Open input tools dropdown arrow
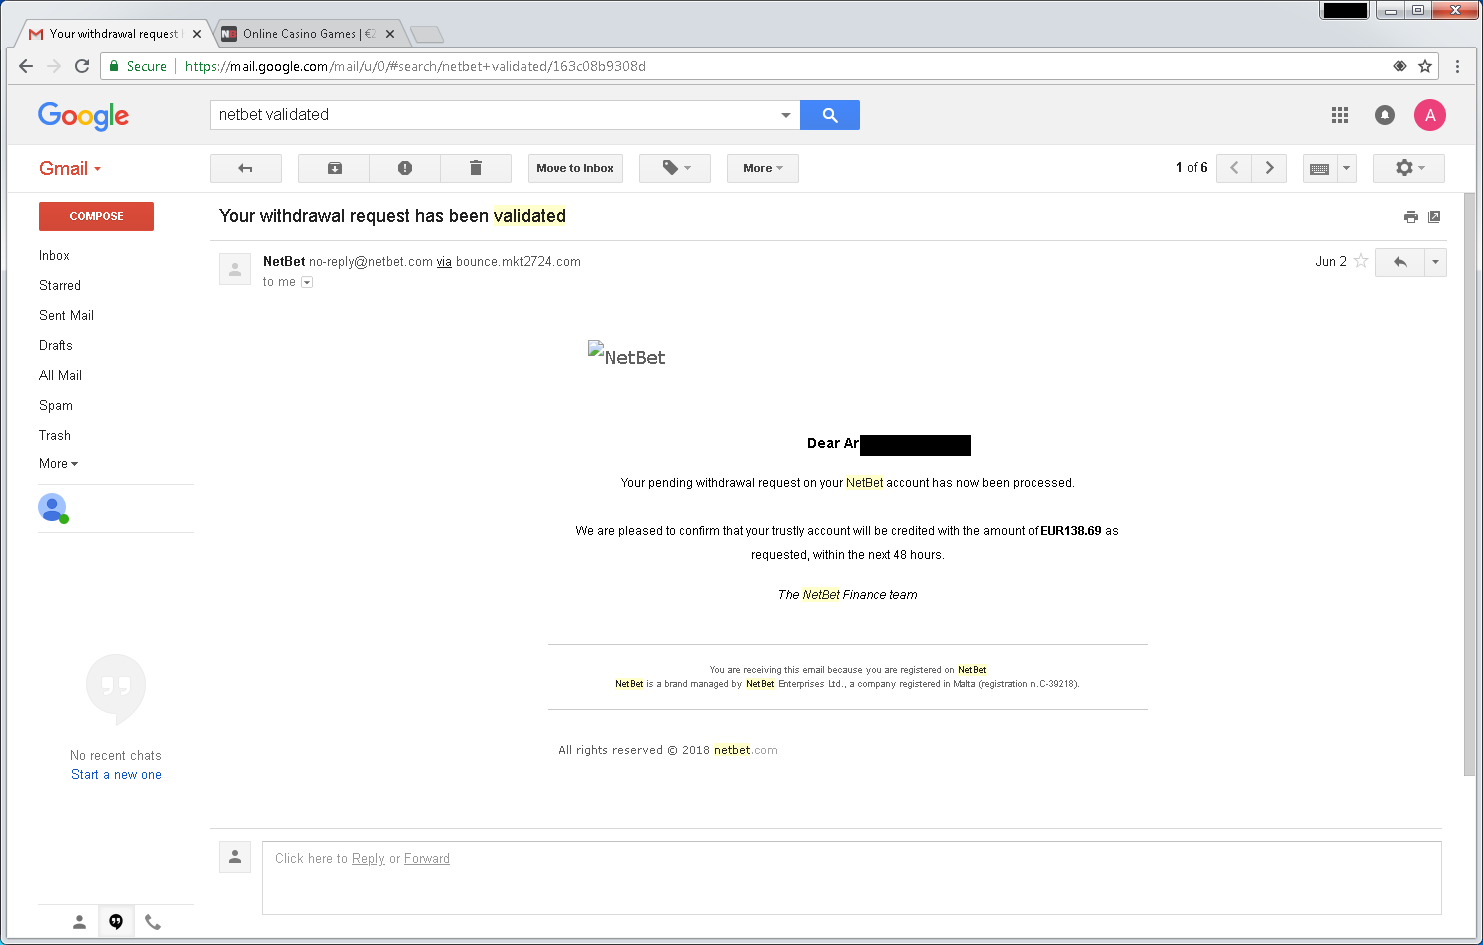 point(1347,168)
